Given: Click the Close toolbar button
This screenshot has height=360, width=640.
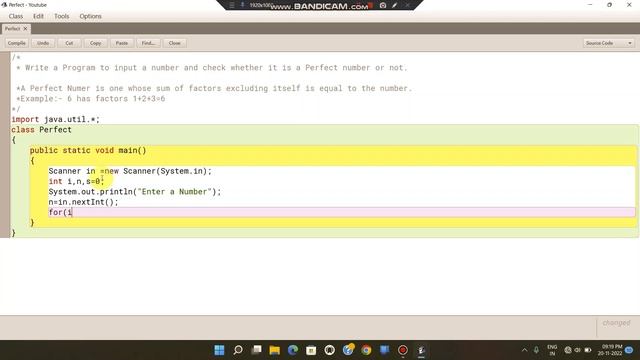Looking at the screenshot, I should (x=175, y=43).
